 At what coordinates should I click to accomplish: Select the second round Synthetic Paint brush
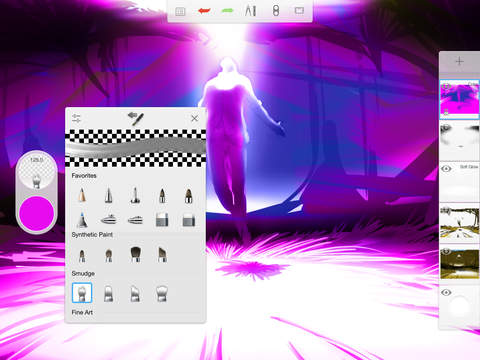[x=108, y=256]
